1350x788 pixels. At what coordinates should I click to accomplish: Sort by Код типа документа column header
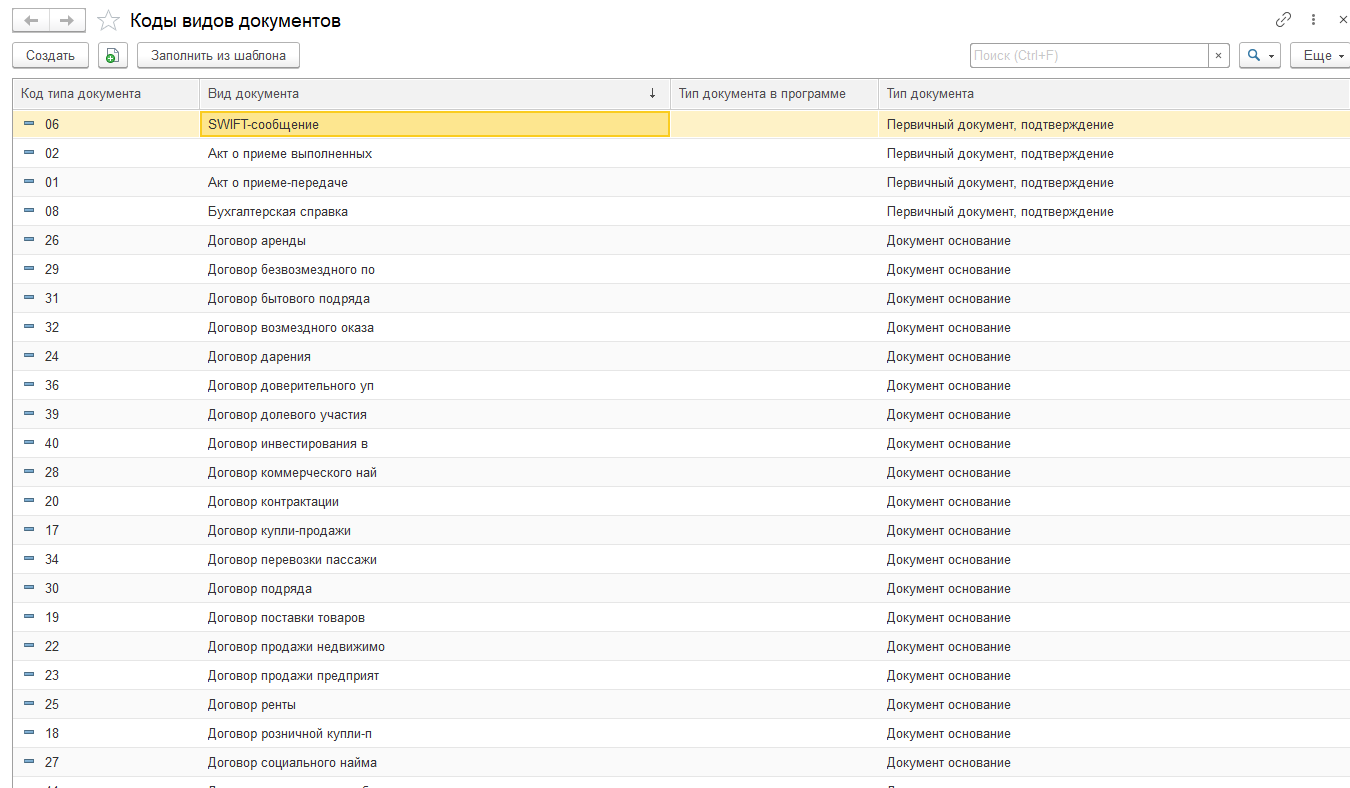106,94
